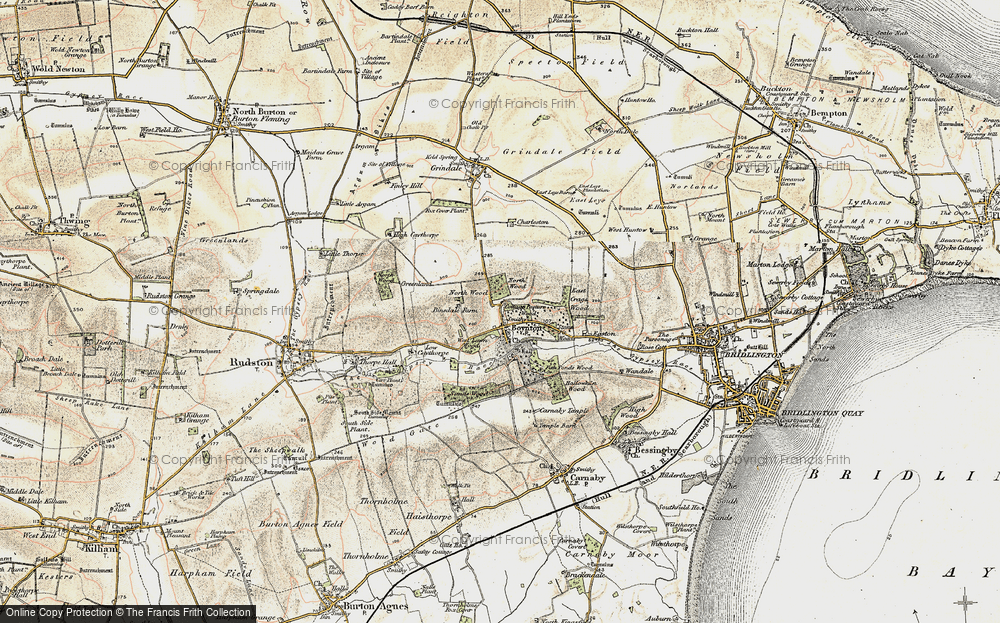Click the Charleston farm label
The height and width of the screenshot is (623, 1000).
pyautogui.click(x=533, y=222)
